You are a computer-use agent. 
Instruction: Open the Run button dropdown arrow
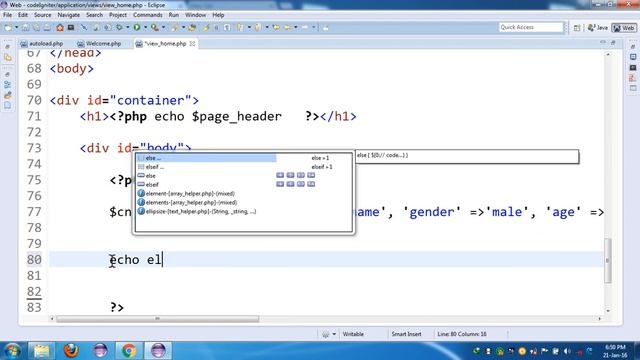point(145,27)
